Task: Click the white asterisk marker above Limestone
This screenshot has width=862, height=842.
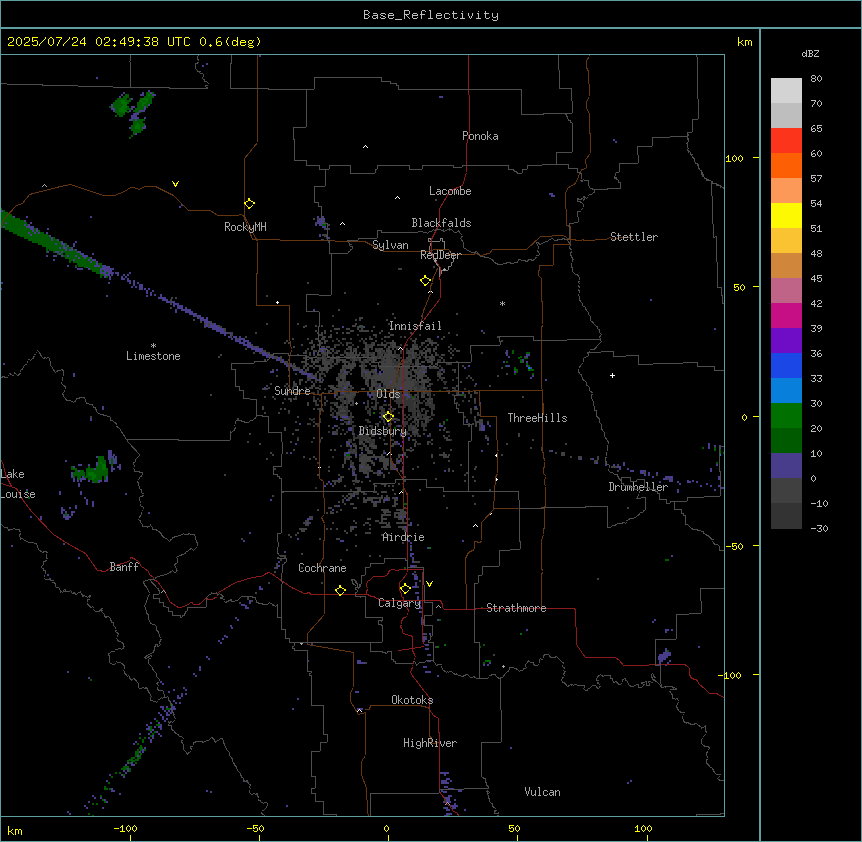Action: (153, 346)
